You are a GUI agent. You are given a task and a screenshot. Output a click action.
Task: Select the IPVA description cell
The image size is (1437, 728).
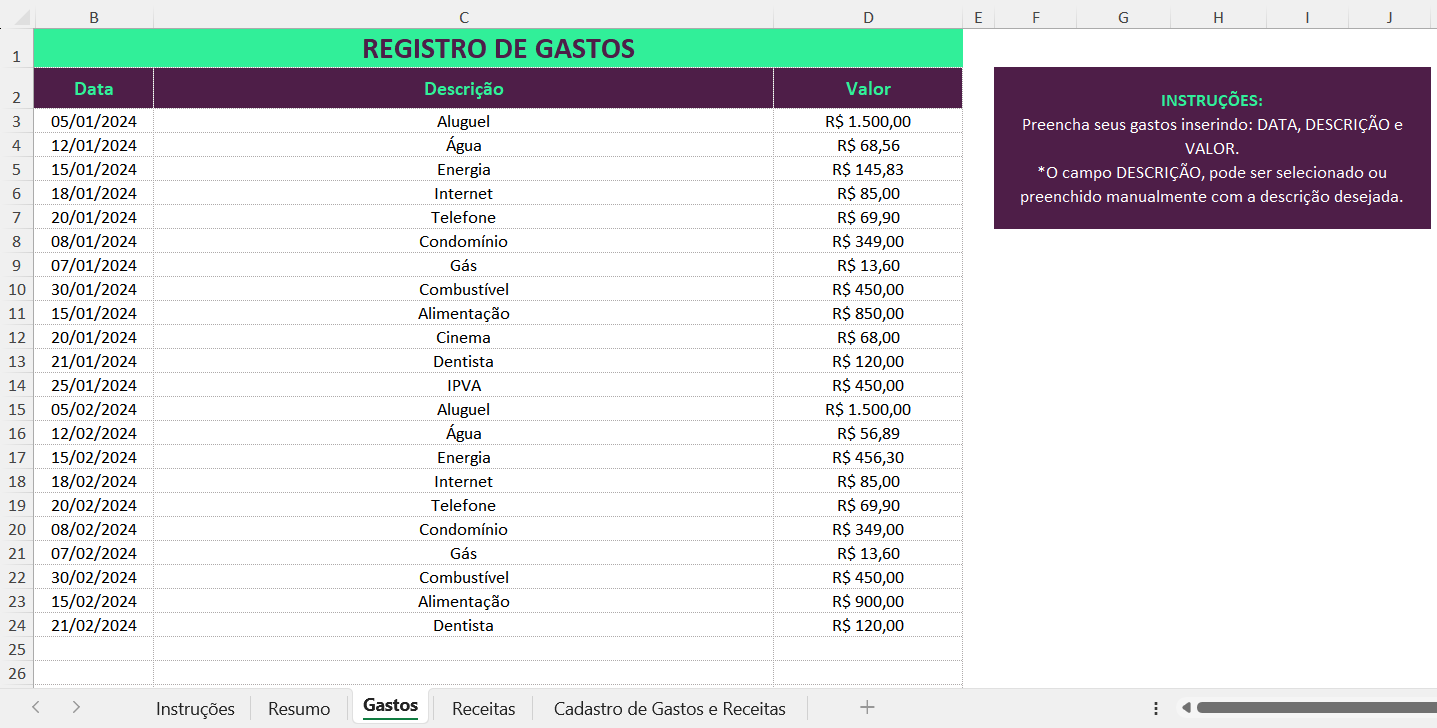463,385
